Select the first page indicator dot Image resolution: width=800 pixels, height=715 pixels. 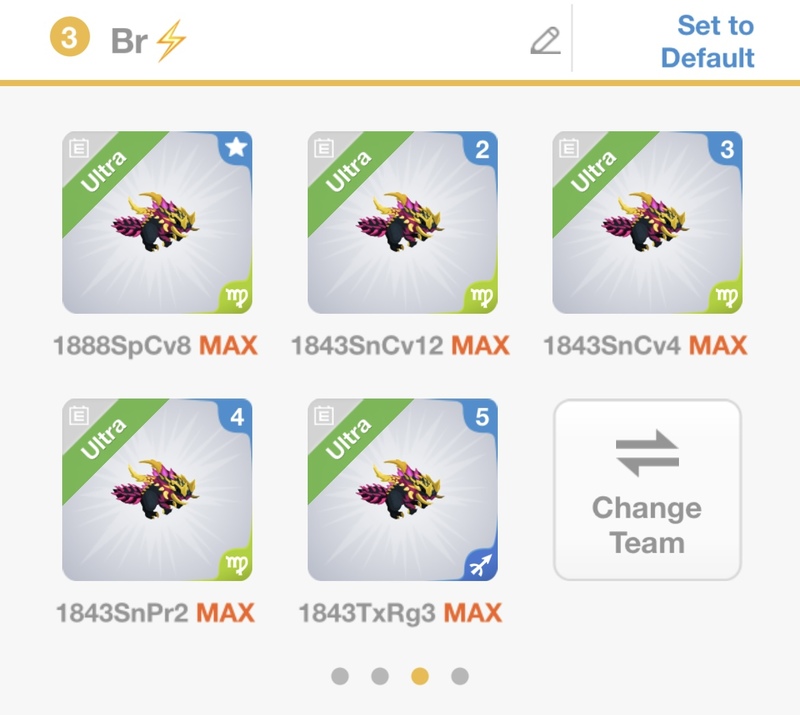[340, 676]
